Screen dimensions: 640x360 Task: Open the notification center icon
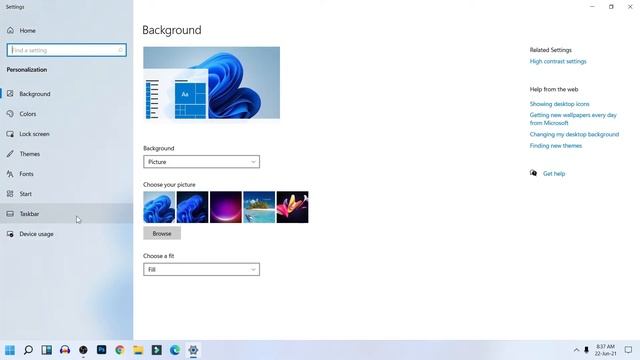[628, 350]
